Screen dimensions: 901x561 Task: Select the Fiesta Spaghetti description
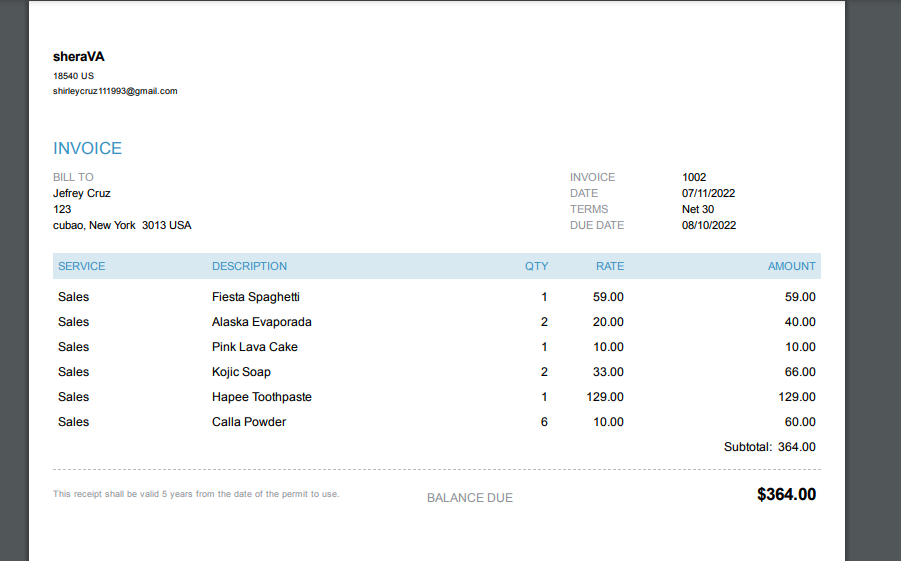(256, 297)
